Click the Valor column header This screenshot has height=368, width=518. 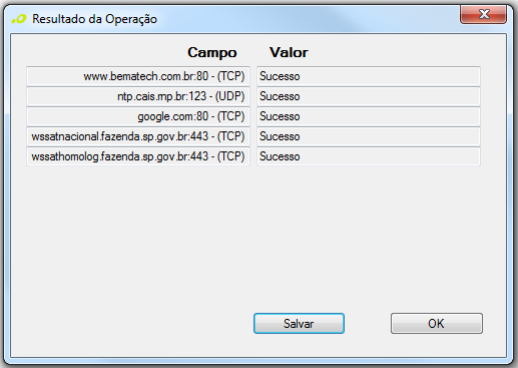289,52
